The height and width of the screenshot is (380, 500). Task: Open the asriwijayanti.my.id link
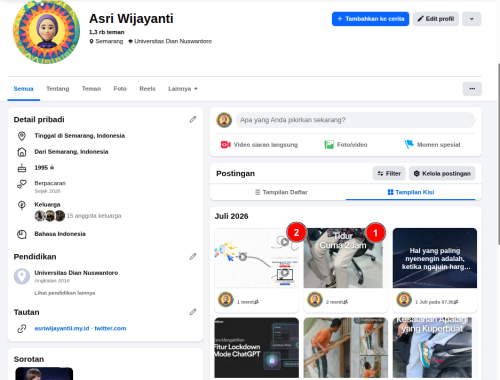tap(62, 328)
